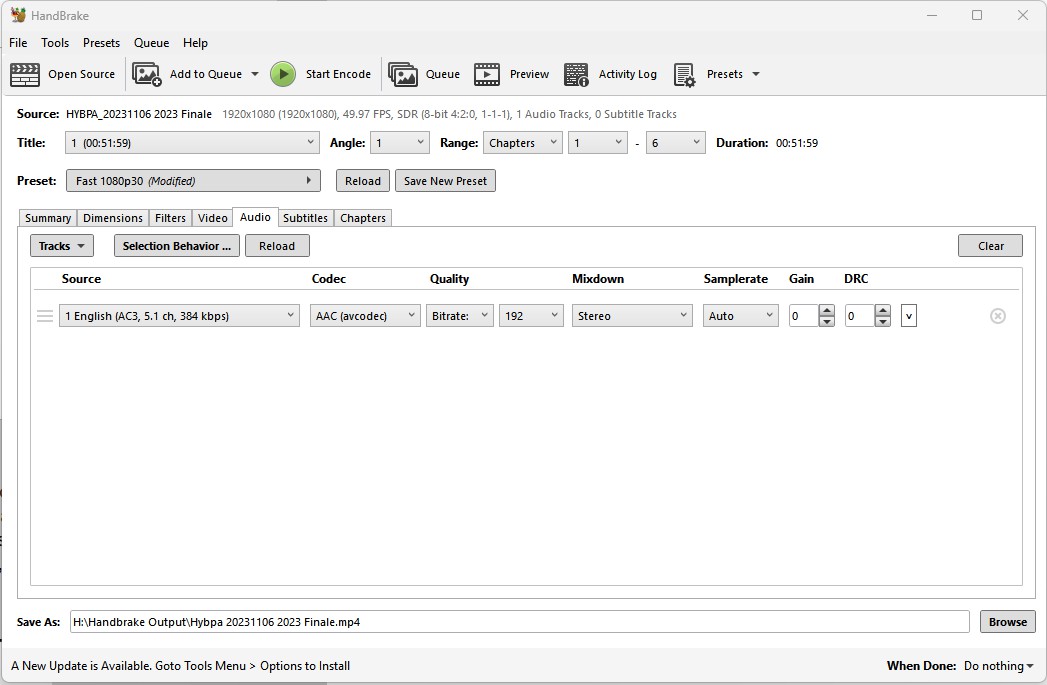Decrease the DRC value
The width and height of the screenshot is (1047, 685).
click(883, 322)
